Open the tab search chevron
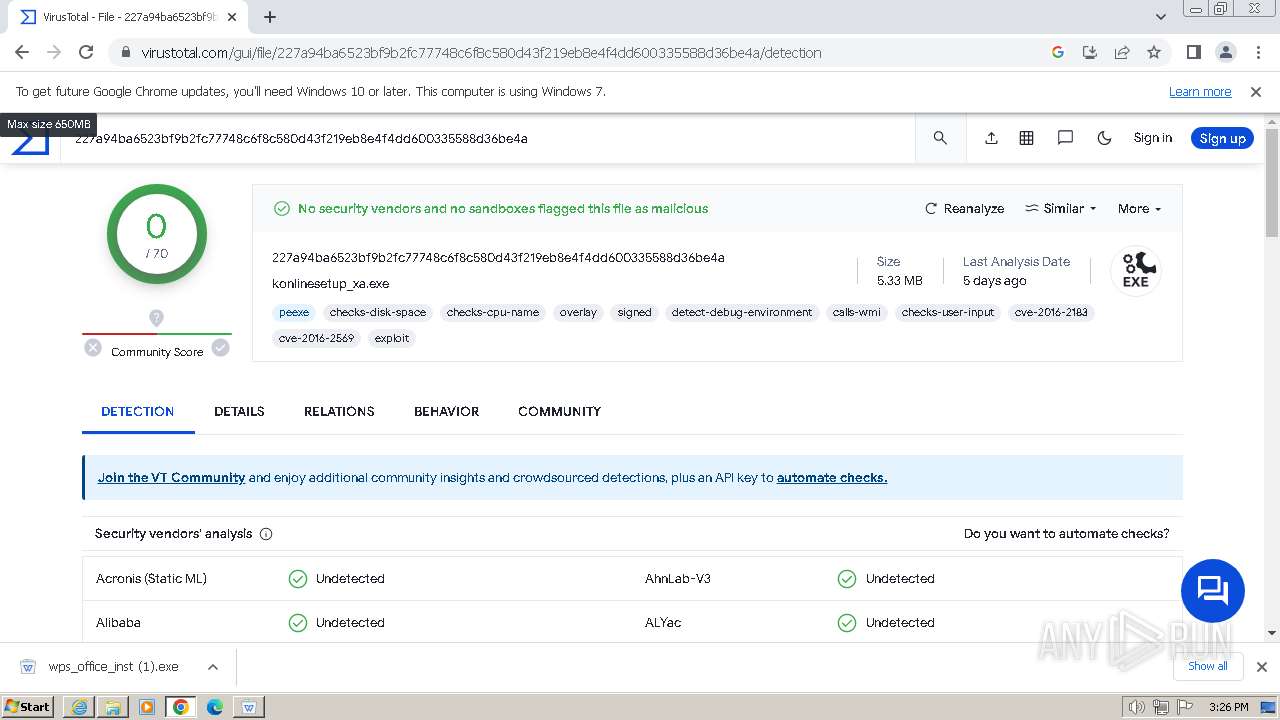Viewport: 1280px width, 720px height. pos(1160,17)
